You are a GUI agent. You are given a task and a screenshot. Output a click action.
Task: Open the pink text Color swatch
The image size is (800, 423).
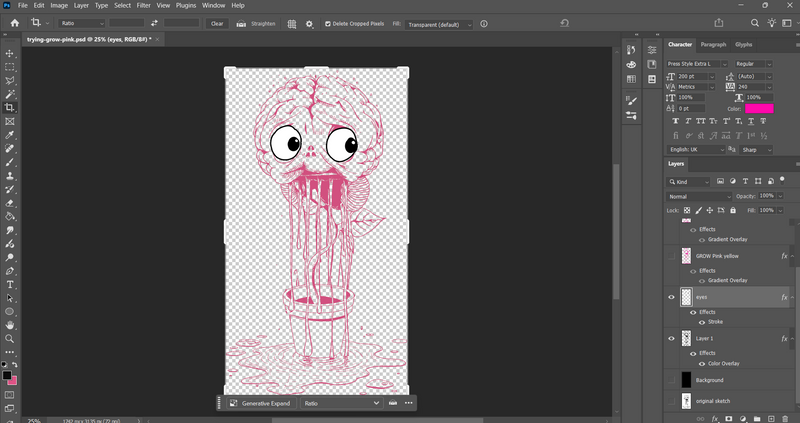click(x=759, y=109)
